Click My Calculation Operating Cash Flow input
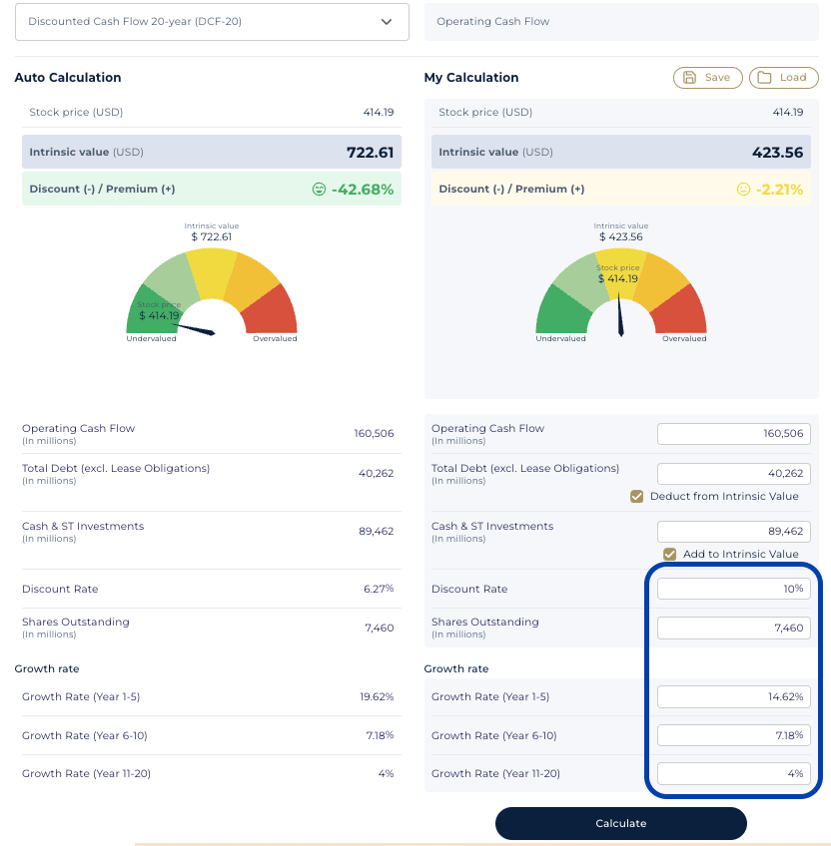Viewport: 831px width, 846px height. pos(733,434)
